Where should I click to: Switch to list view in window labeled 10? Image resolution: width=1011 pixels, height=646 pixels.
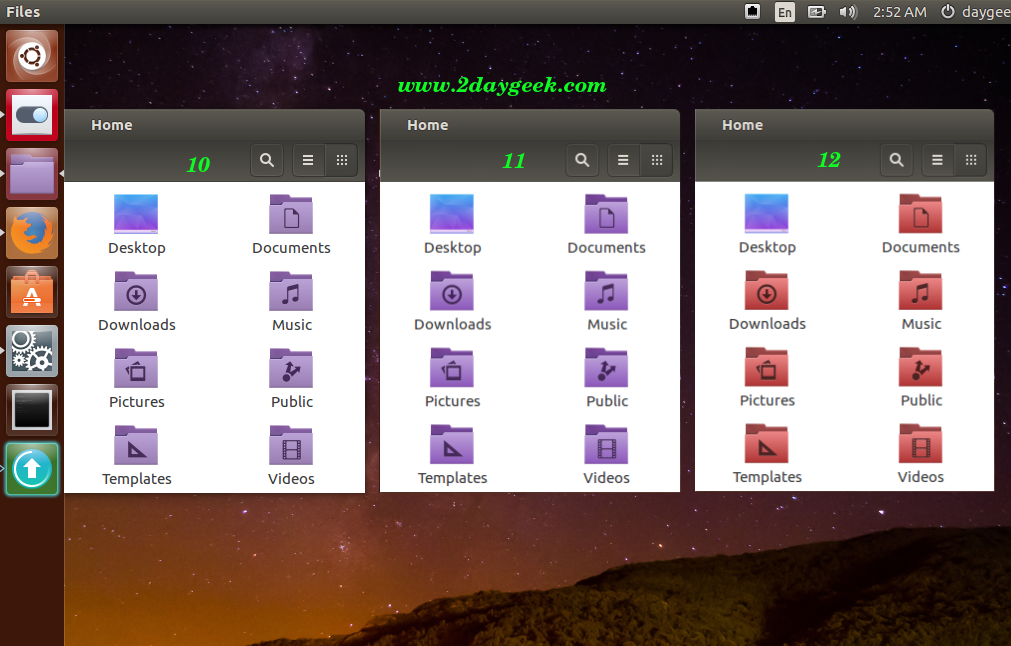309,160
